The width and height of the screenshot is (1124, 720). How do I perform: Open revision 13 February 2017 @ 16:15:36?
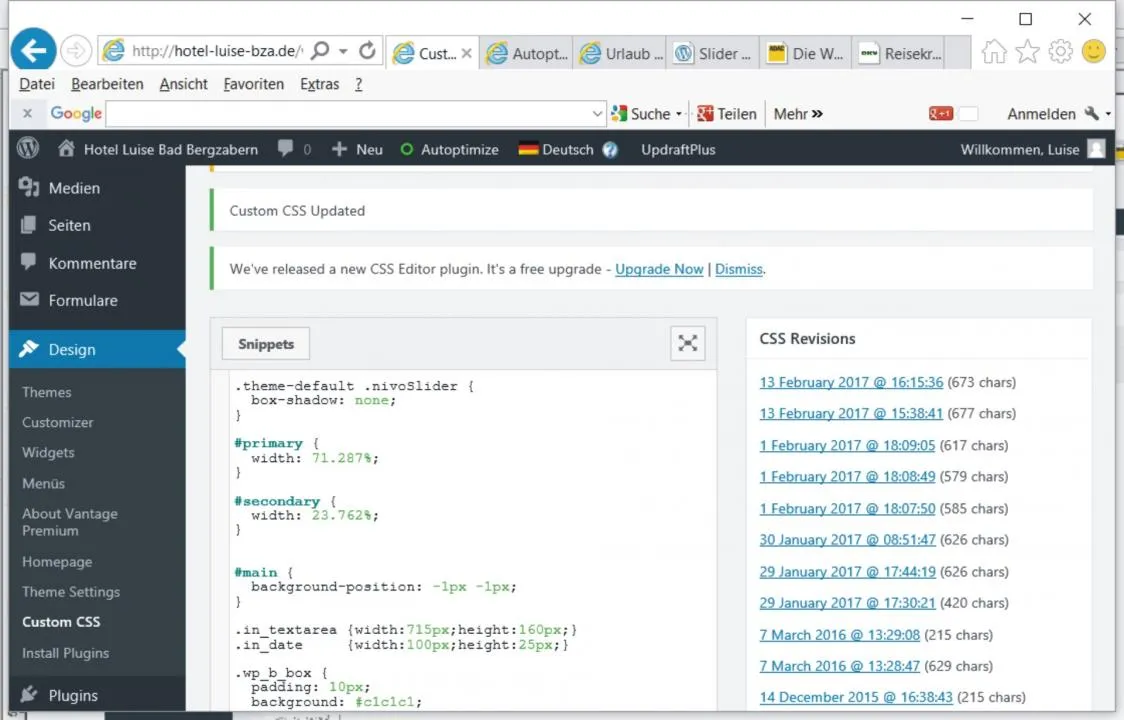click(x=851, y=382)
